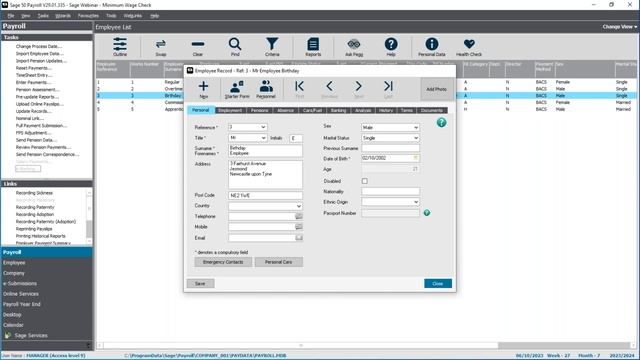Viewport: 640px width, 360px height.
Task: Switch to the Employment tab
Action: pyautogui.click(x=230, y=110)
